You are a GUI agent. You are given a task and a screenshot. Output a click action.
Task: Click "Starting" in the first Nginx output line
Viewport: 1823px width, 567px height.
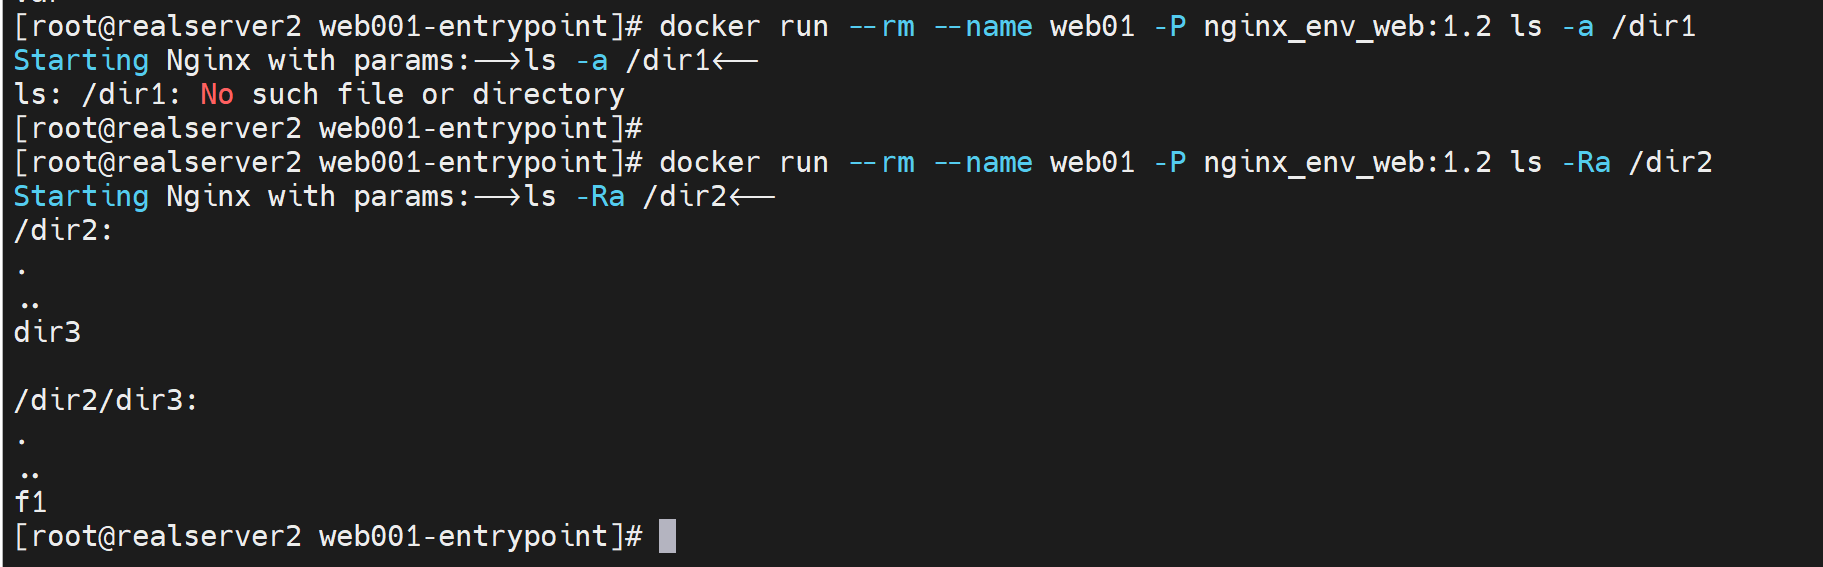81,61
